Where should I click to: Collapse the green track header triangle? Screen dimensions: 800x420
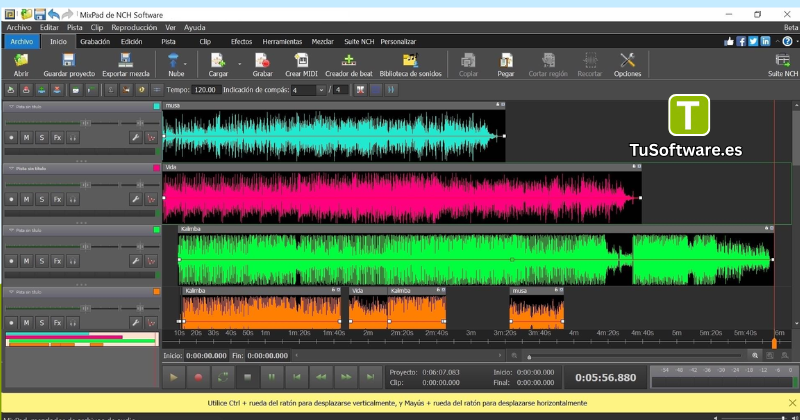[11, 230]
